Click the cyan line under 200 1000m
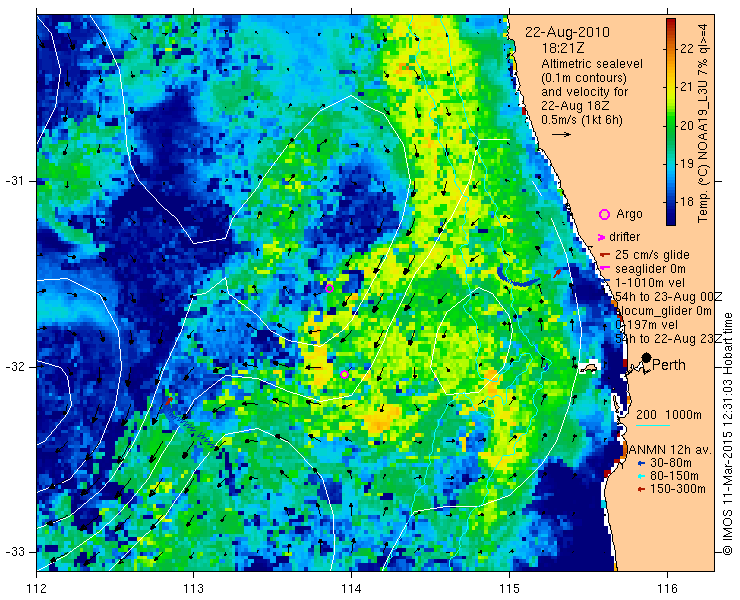 pyautogui.click(x=653, y=425)
